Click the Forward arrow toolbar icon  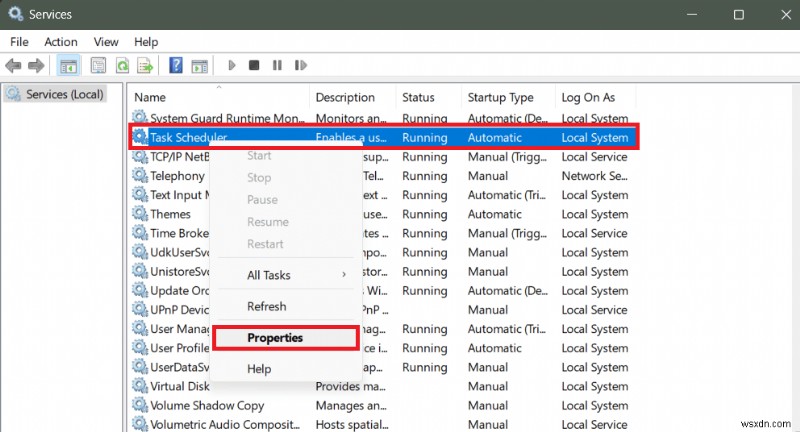(x=36, y=65)
